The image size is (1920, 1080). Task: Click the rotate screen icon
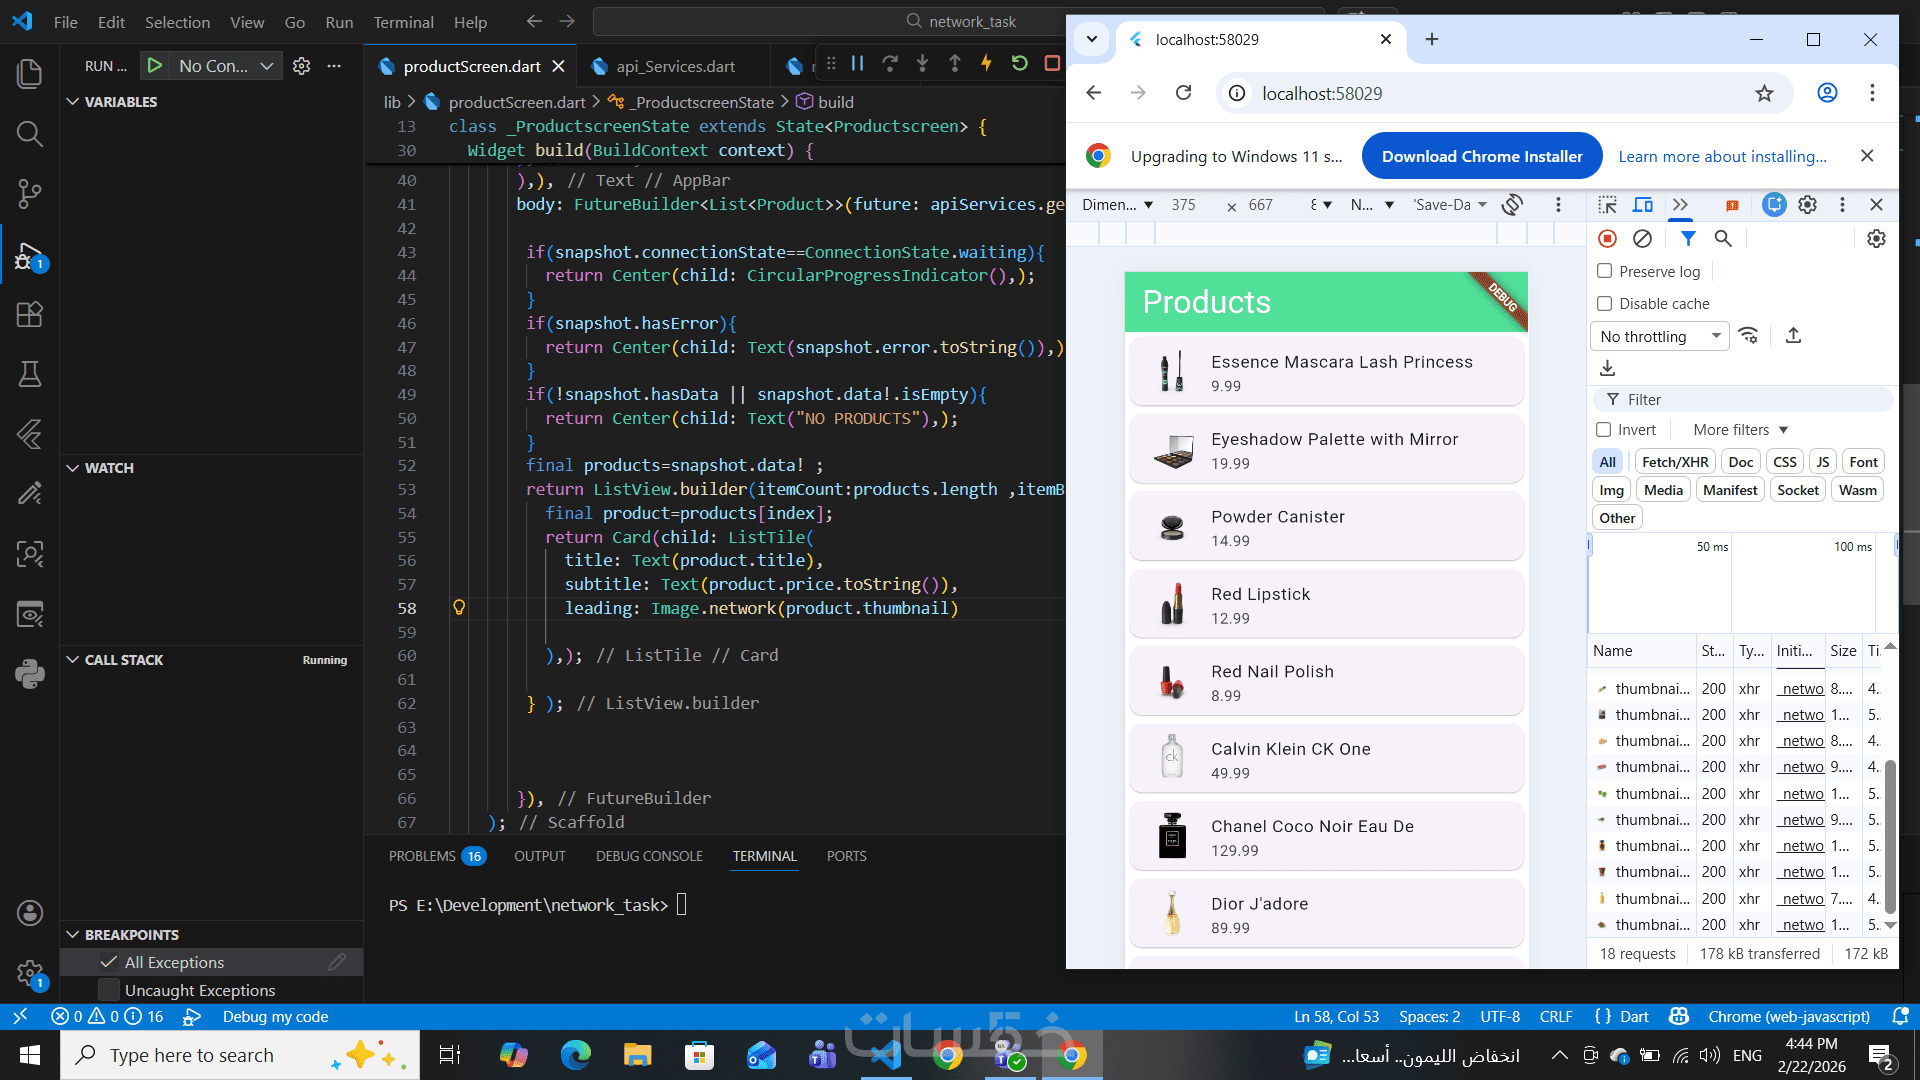tap(1512, 205)
